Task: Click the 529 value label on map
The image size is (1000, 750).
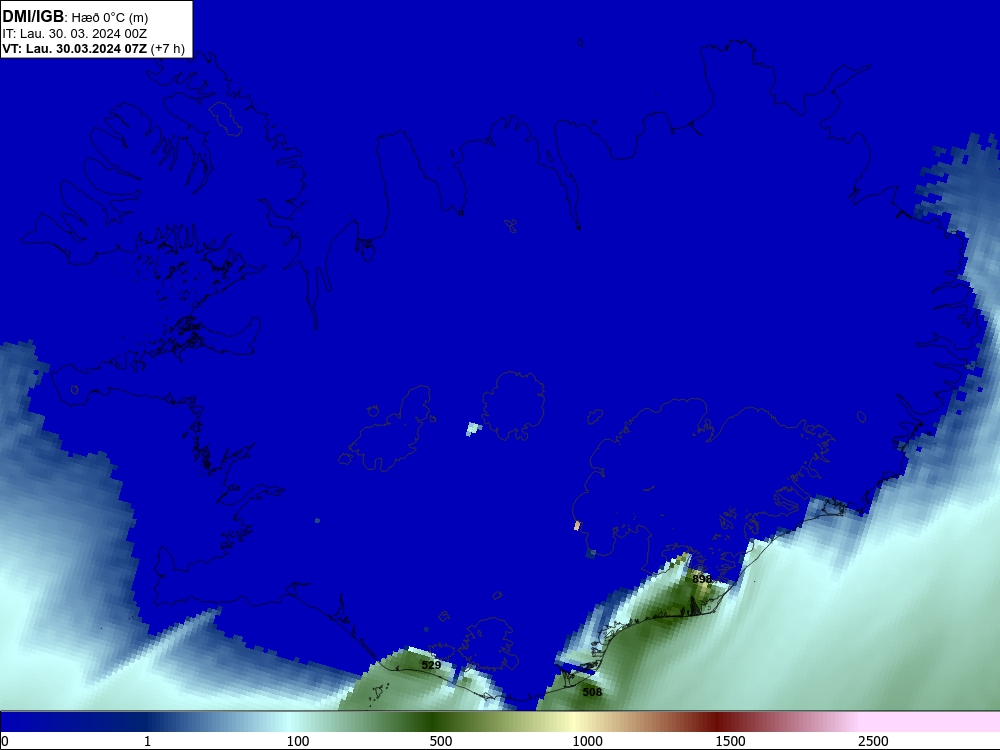Action: [431, 665]
